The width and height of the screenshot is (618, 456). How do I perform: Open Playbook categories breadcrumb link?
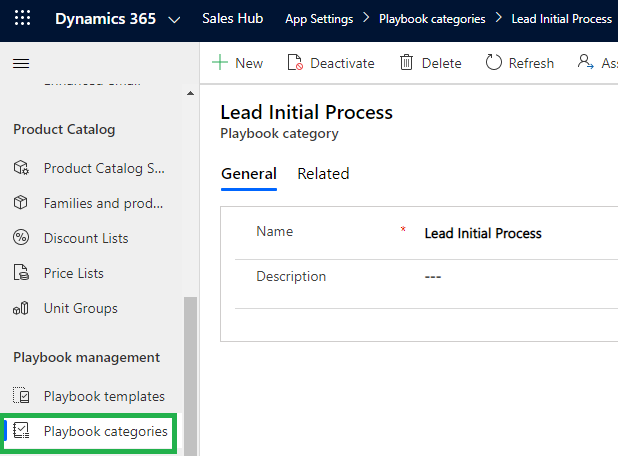(431, 19)
